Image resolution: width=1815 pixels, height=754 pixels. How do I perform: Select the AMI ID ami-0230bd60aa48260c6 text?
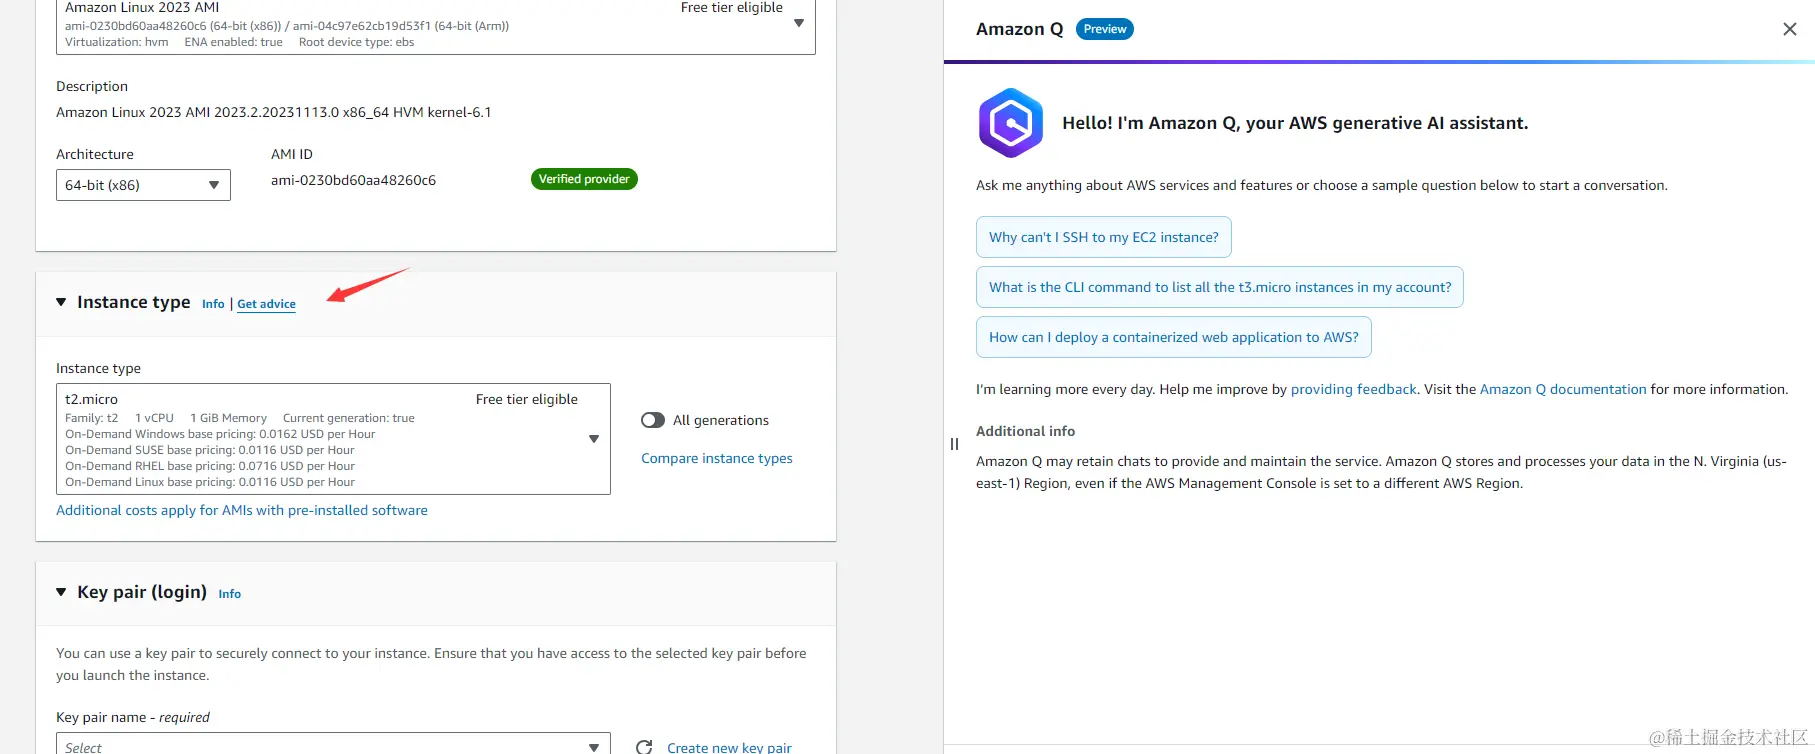coord(353,180)
